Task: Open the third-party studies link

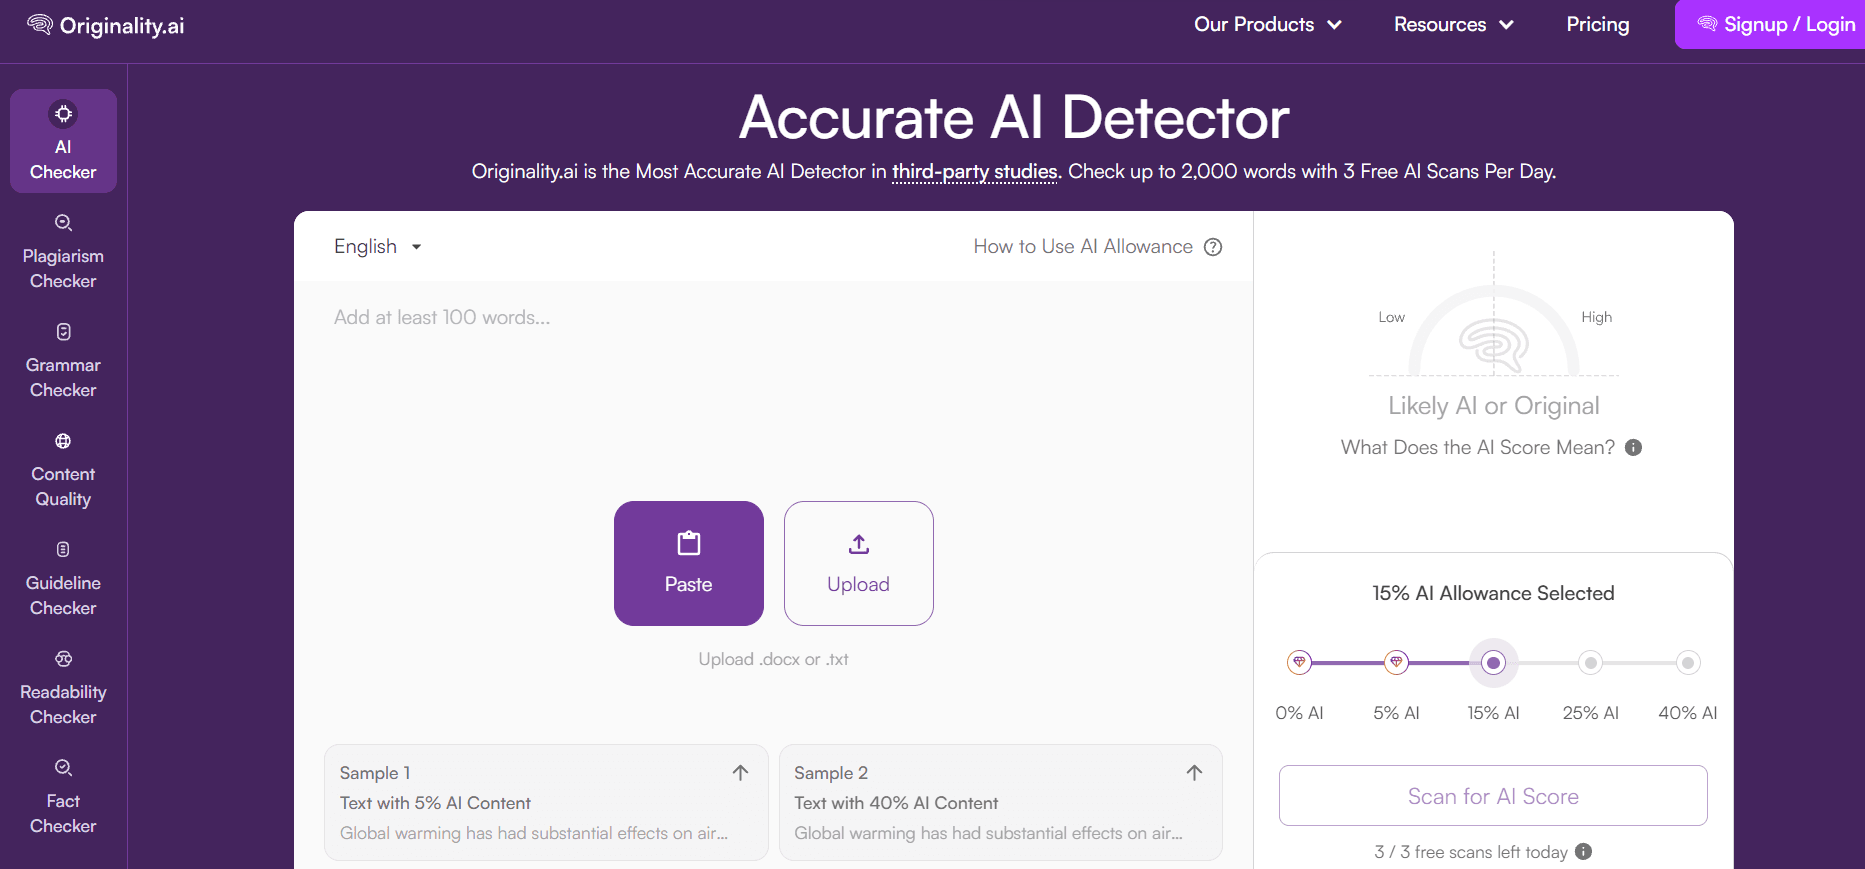Action: [975, 172]
